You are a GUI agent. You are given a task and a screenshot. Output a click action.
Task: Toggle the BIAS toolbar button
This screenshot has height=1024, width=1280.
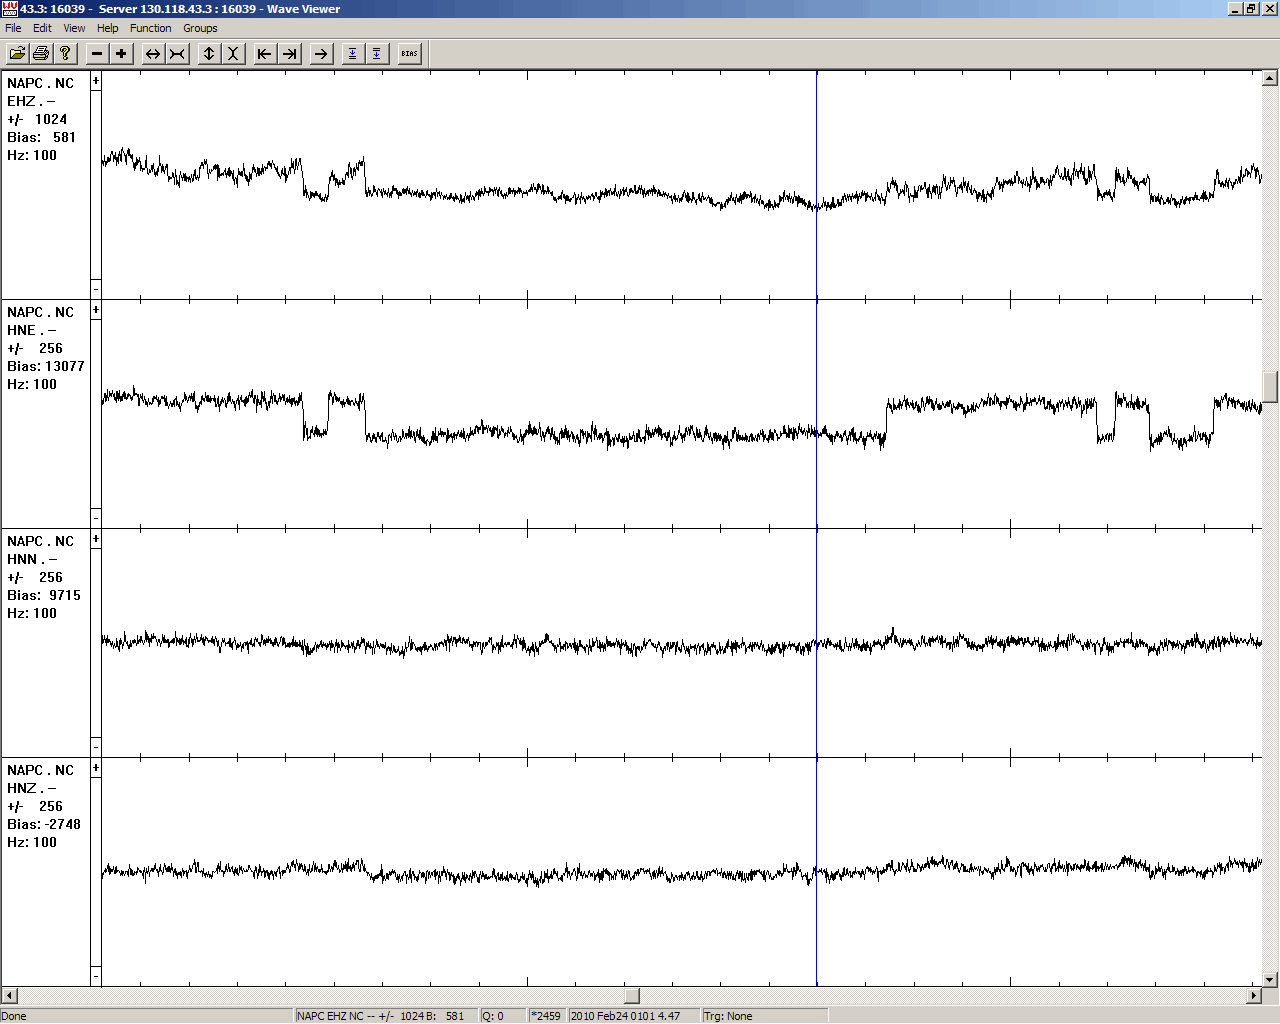(x=409, y=53)
